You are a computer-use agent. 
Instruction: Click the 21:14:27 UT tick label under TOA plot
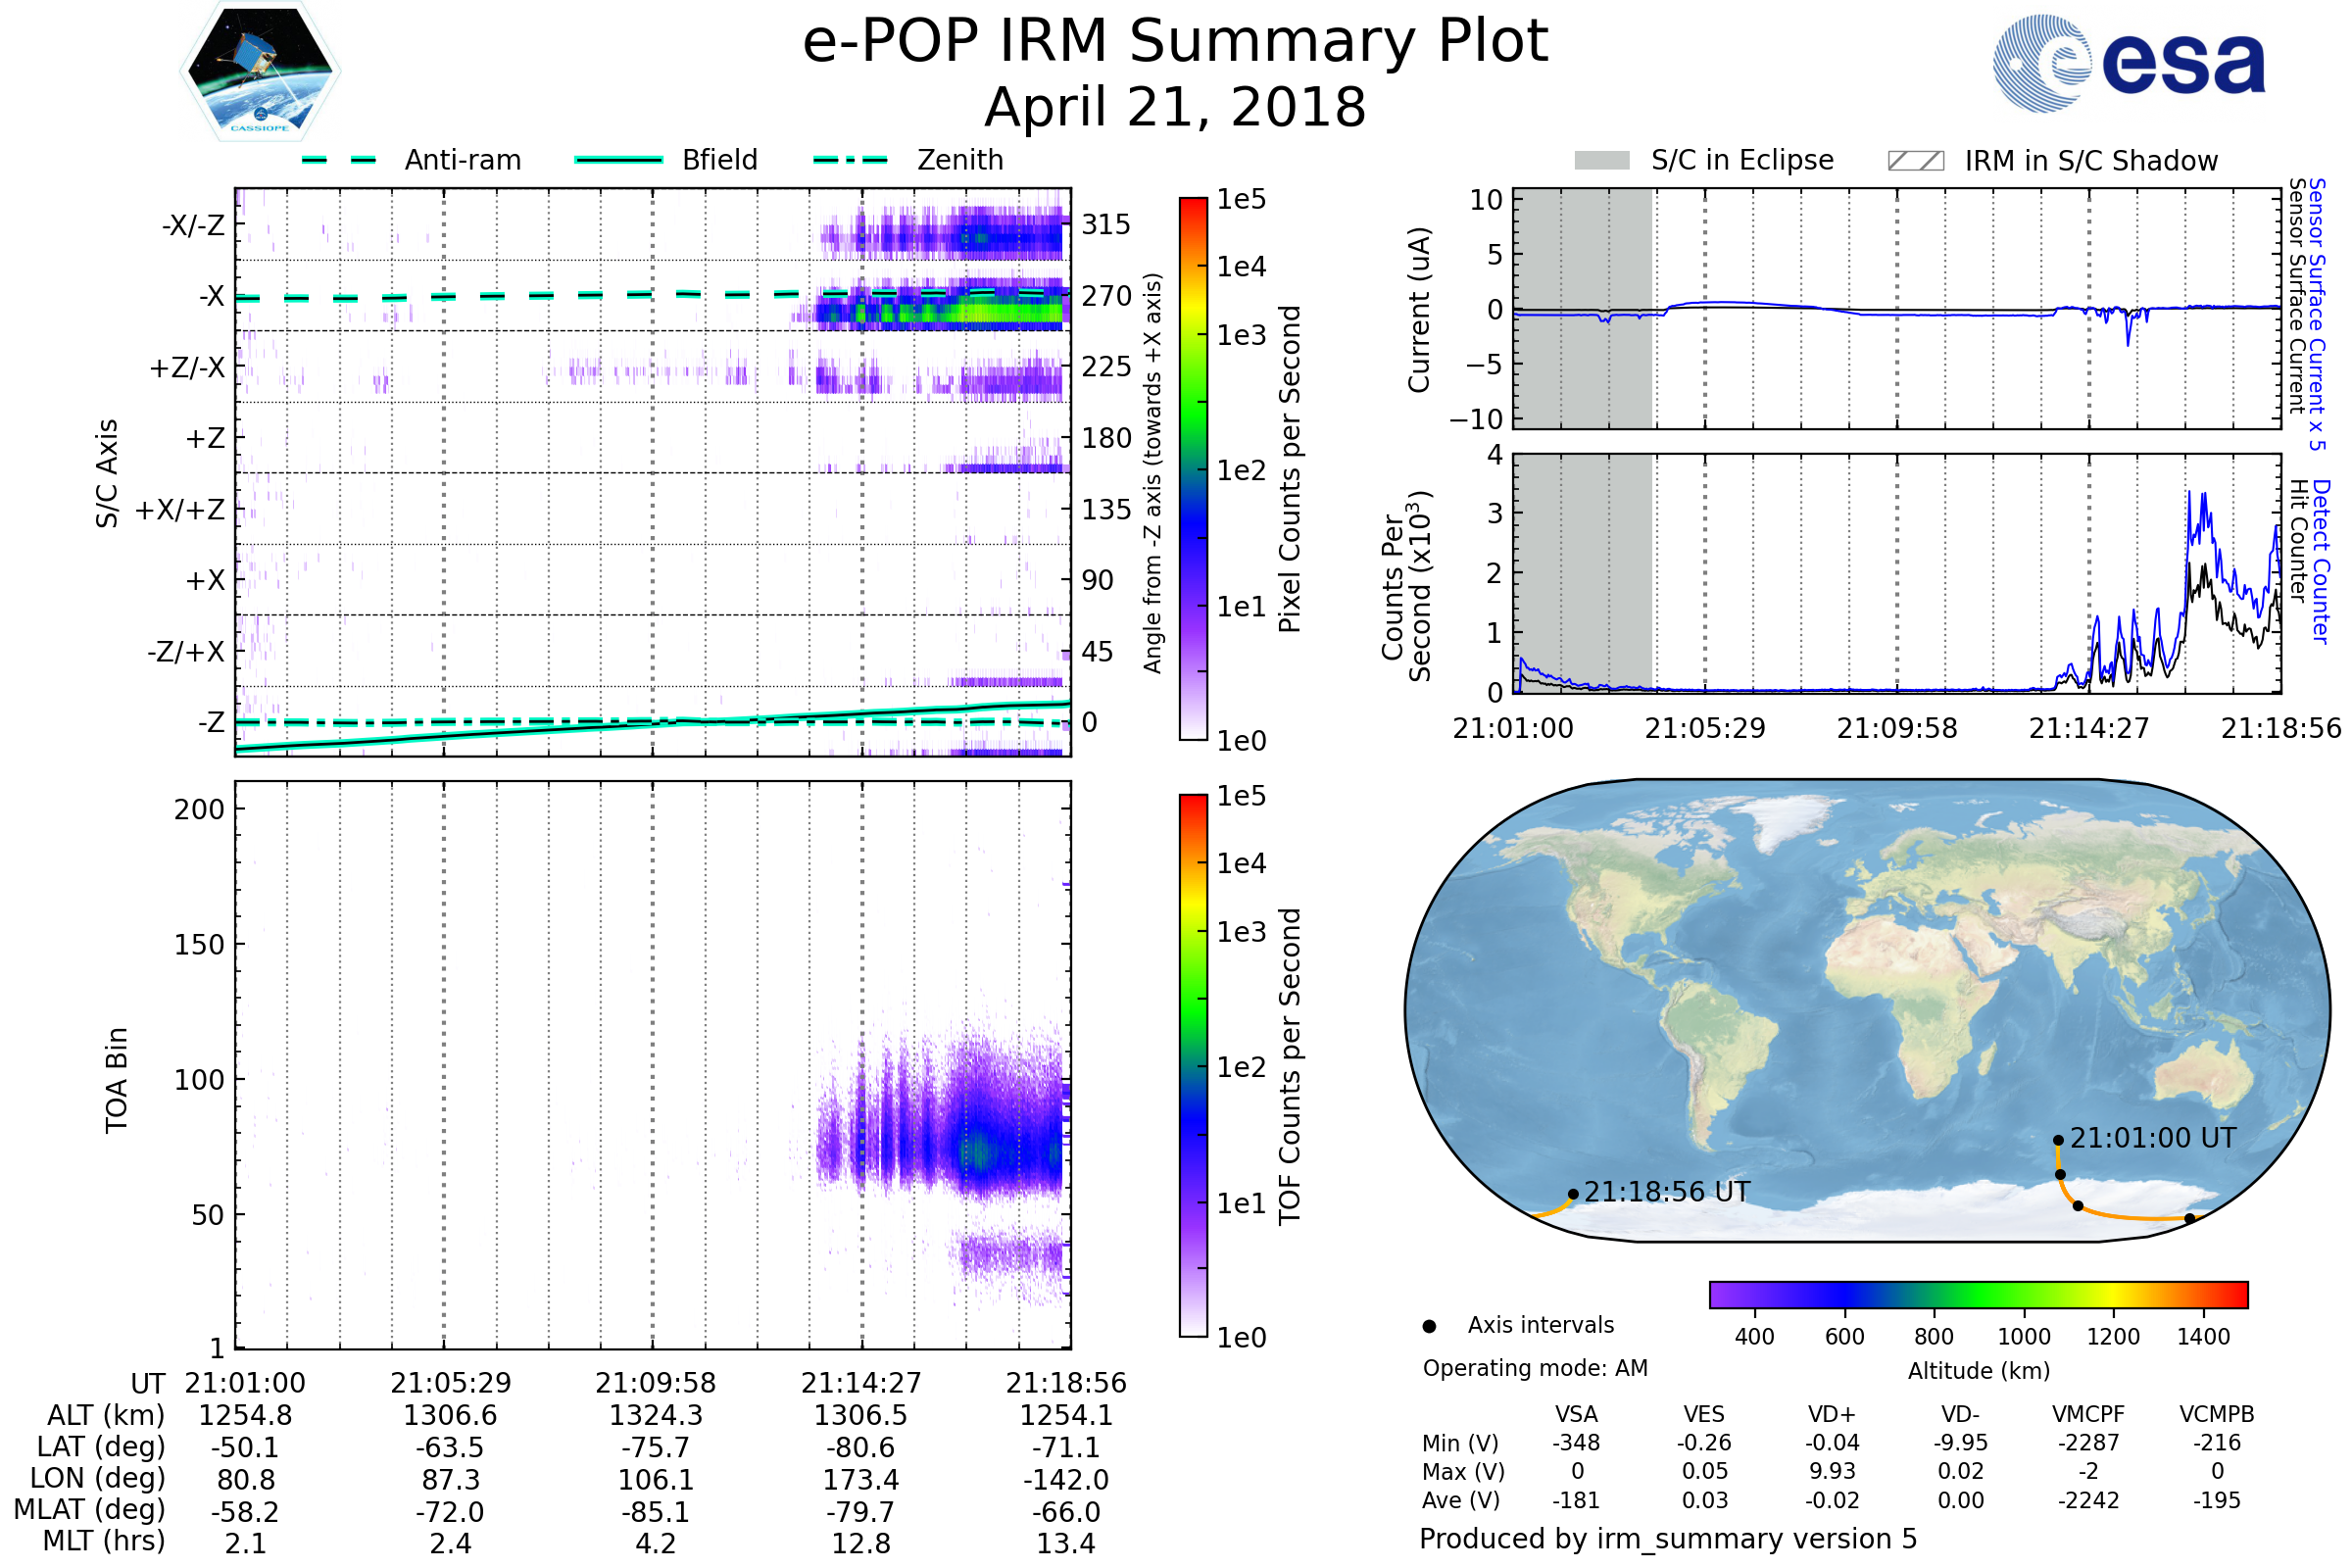(860, 1383)
